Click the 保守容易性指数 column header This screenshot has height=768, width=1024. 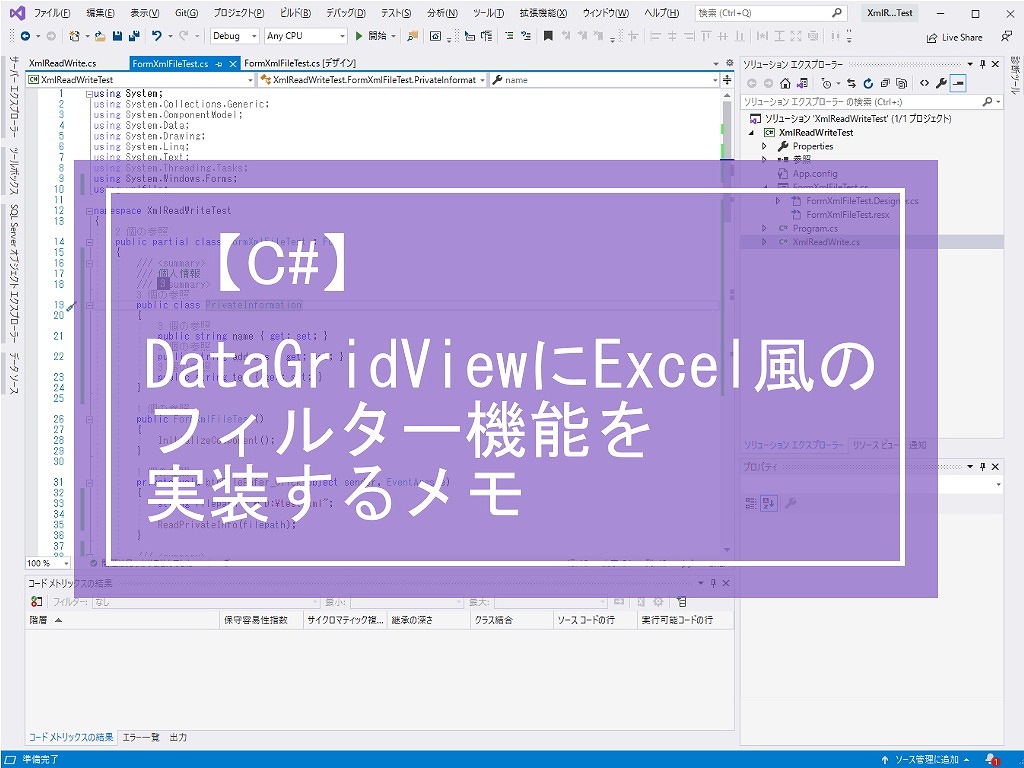click(255, 620)
